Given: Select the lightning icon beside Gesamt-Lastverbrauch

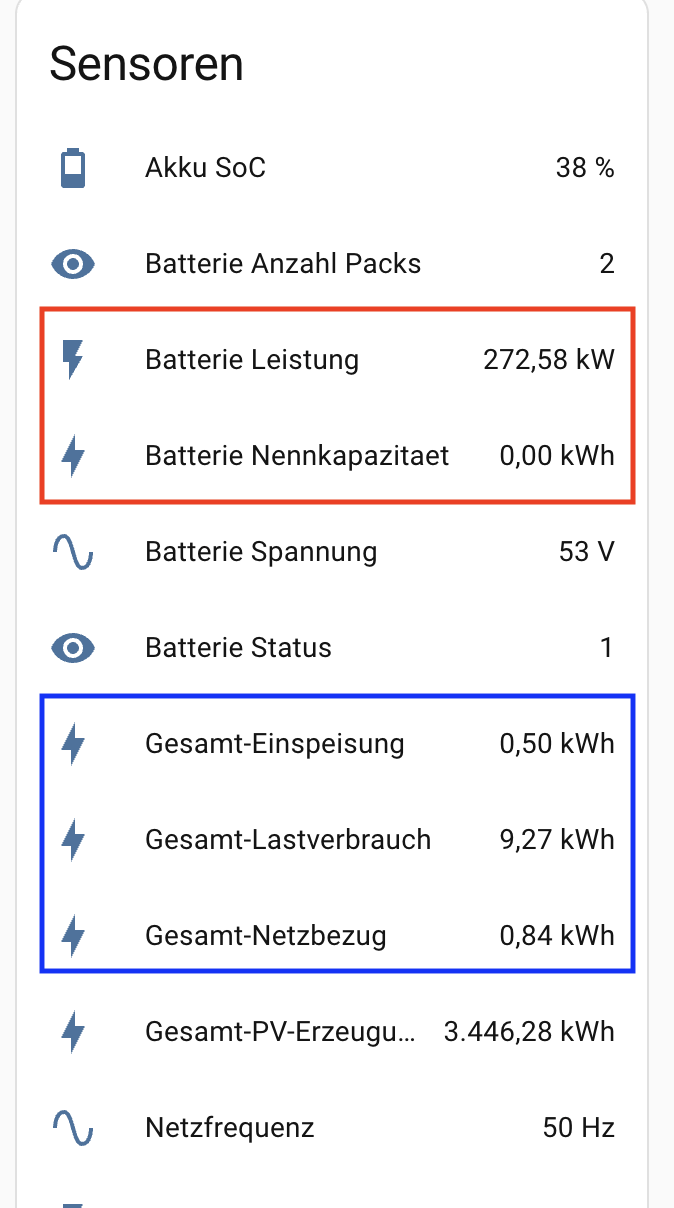Looking at the screenshot, I should 73,840.
